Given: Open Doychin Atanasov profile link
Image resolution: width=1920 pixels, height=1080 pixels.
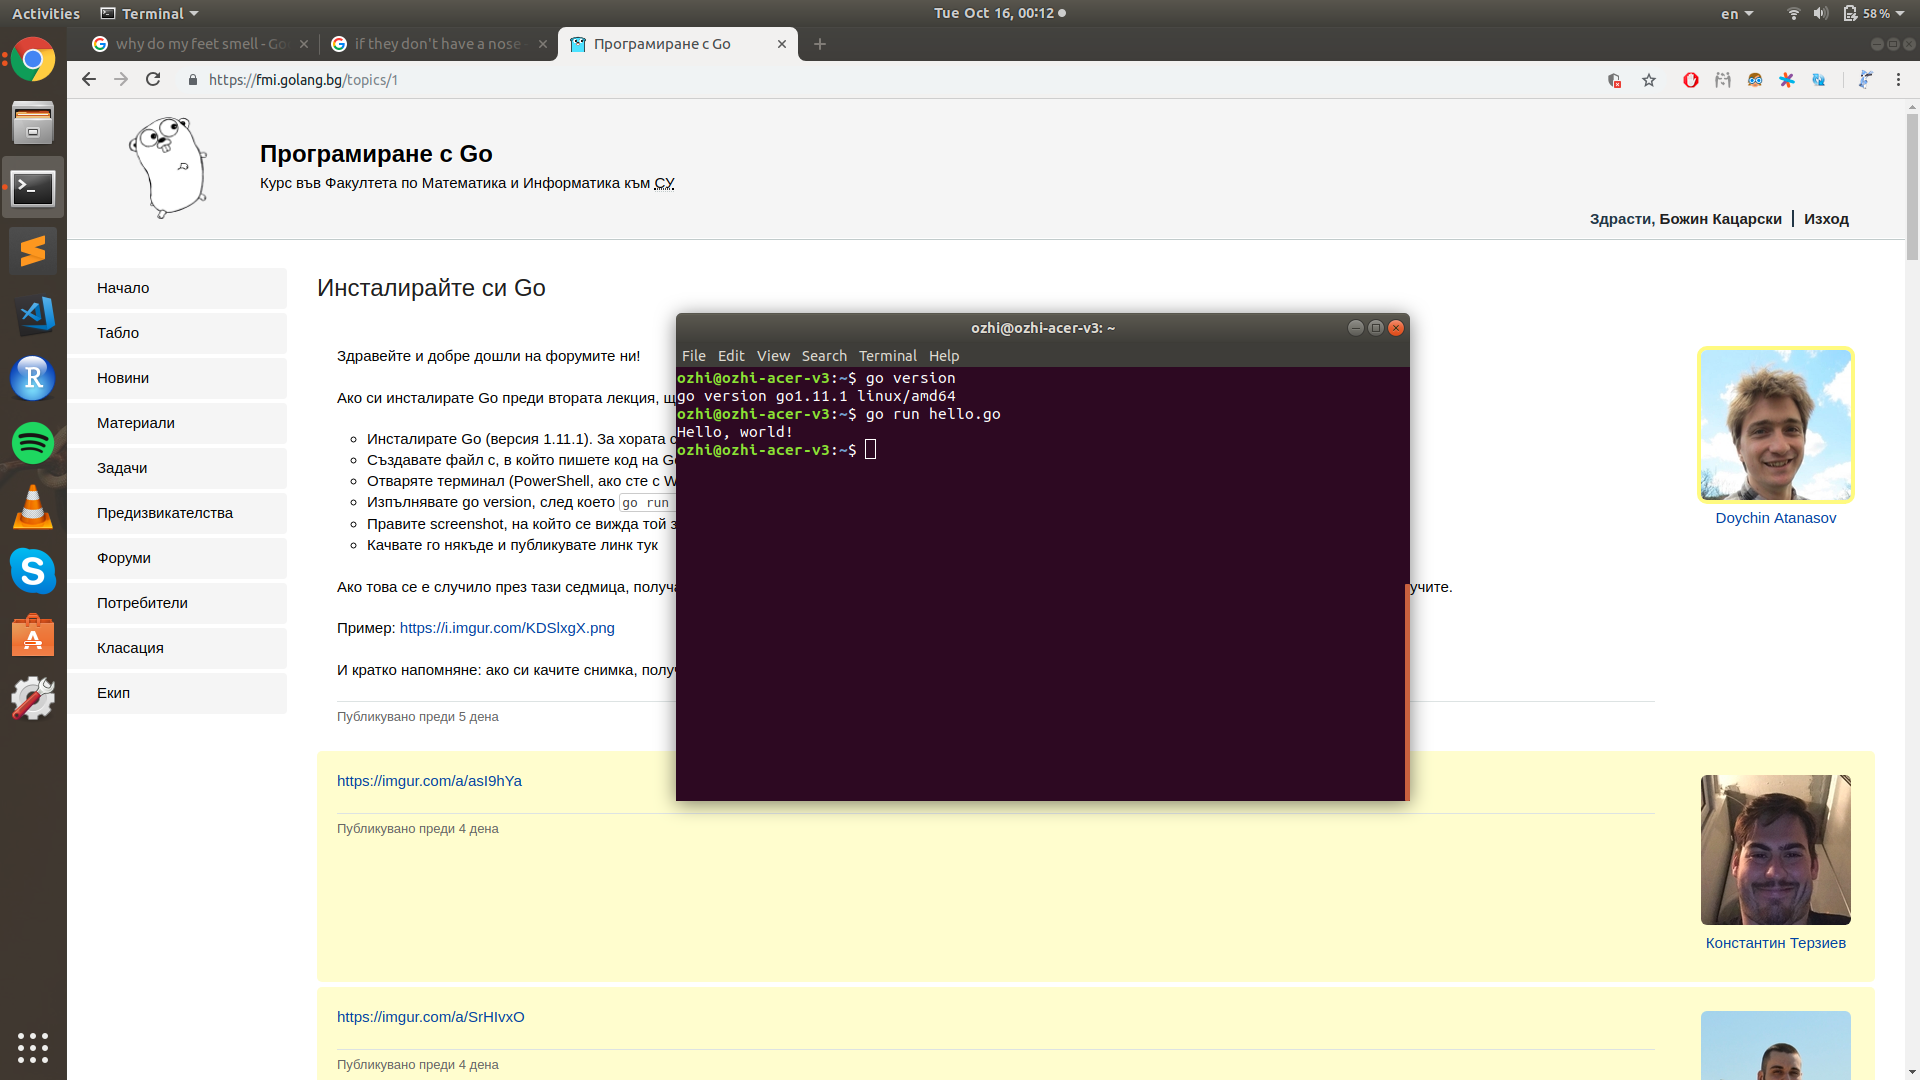Looking at the screenshot, I should point(1775,518).
